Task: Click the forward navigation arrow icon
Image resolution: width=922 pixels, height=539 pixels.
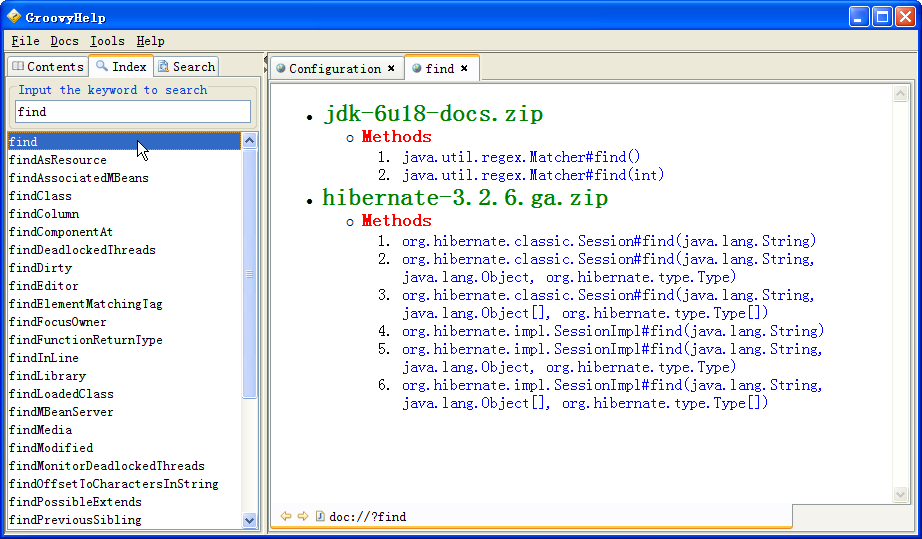Action: tap(302, 517)
